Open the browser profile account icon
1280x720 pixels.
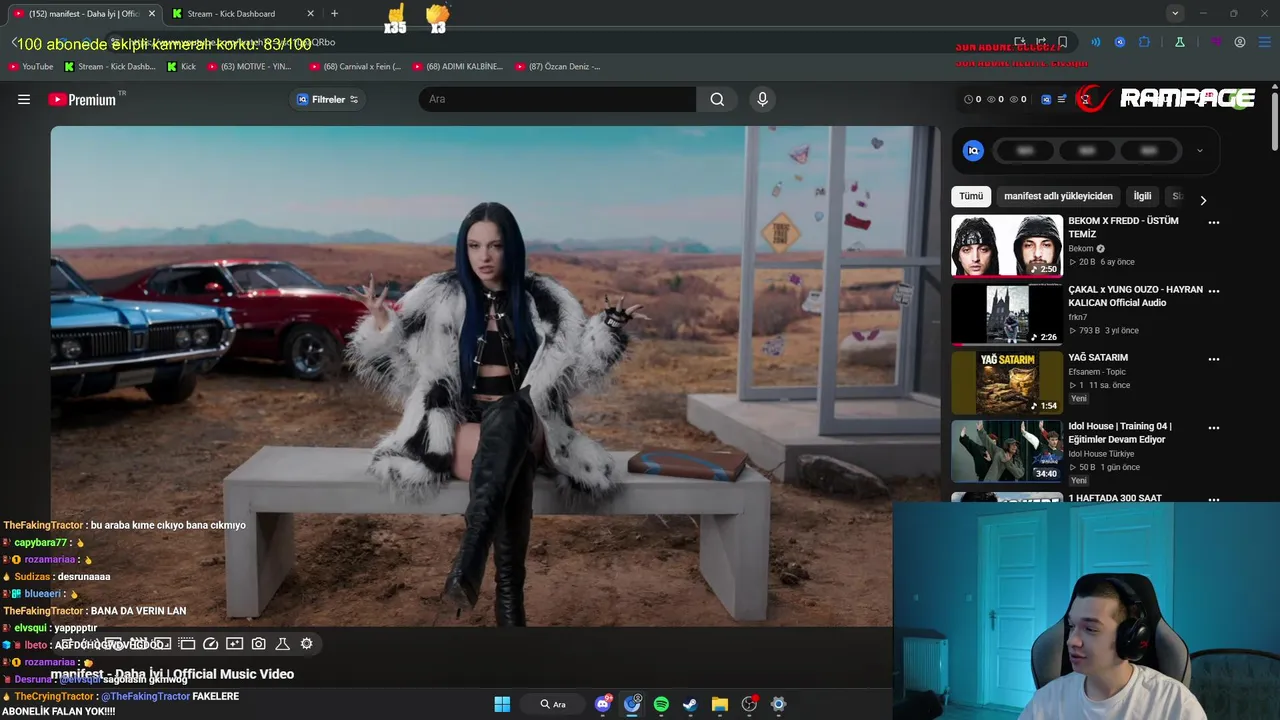1240,42
